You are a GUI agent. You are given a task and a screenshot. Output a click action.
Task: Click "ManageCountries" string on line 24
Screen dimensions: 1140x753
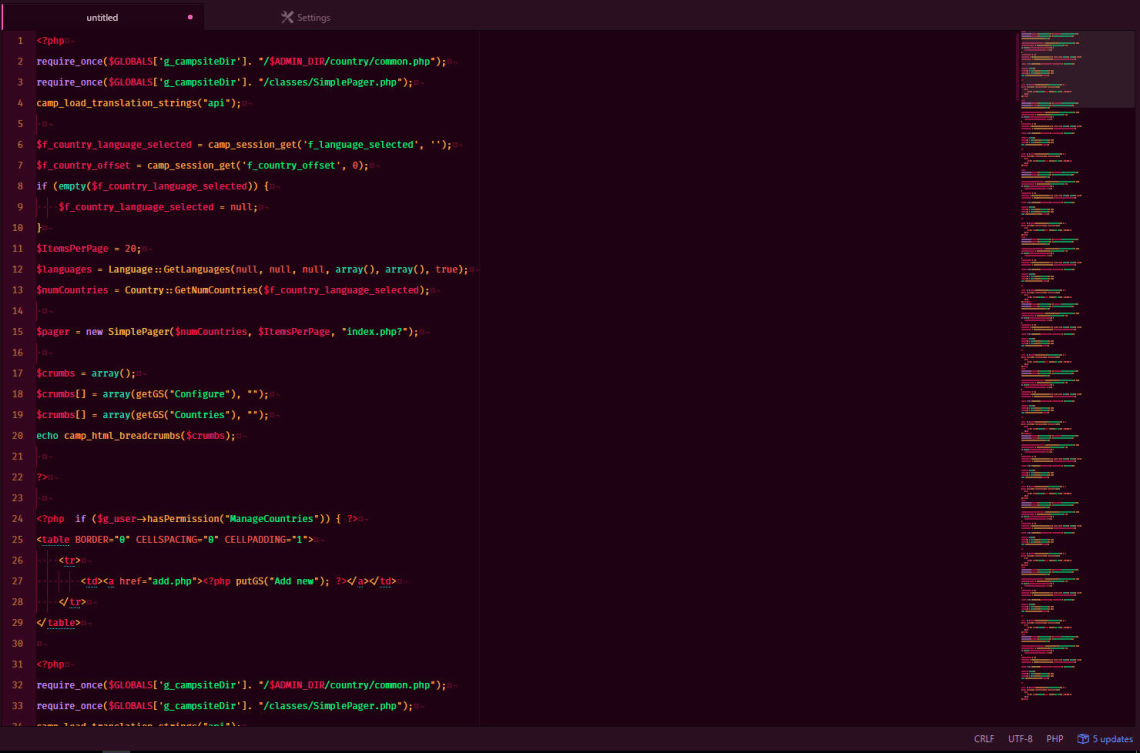[x=272, y=518]
